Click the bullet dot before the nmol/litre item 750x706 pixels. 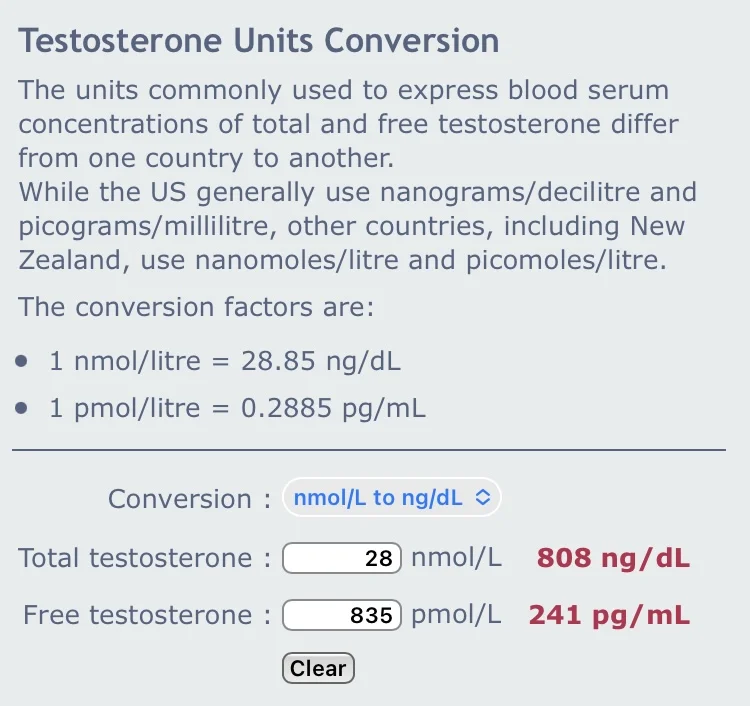(21, 361)
